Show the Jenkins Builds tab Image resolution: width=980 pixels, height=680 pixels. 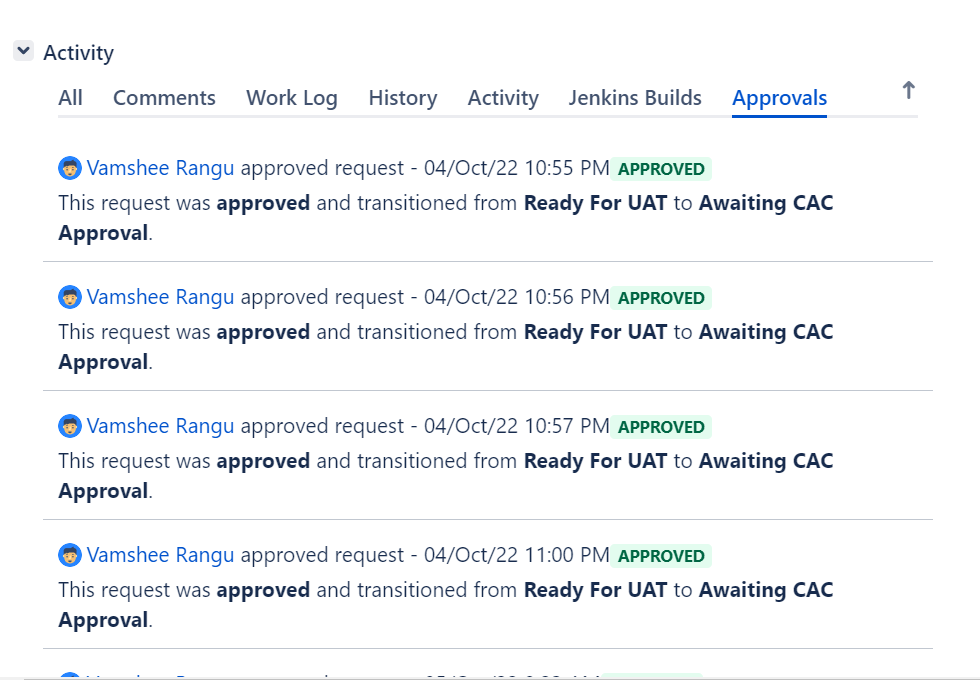click(x=635, y=98)
